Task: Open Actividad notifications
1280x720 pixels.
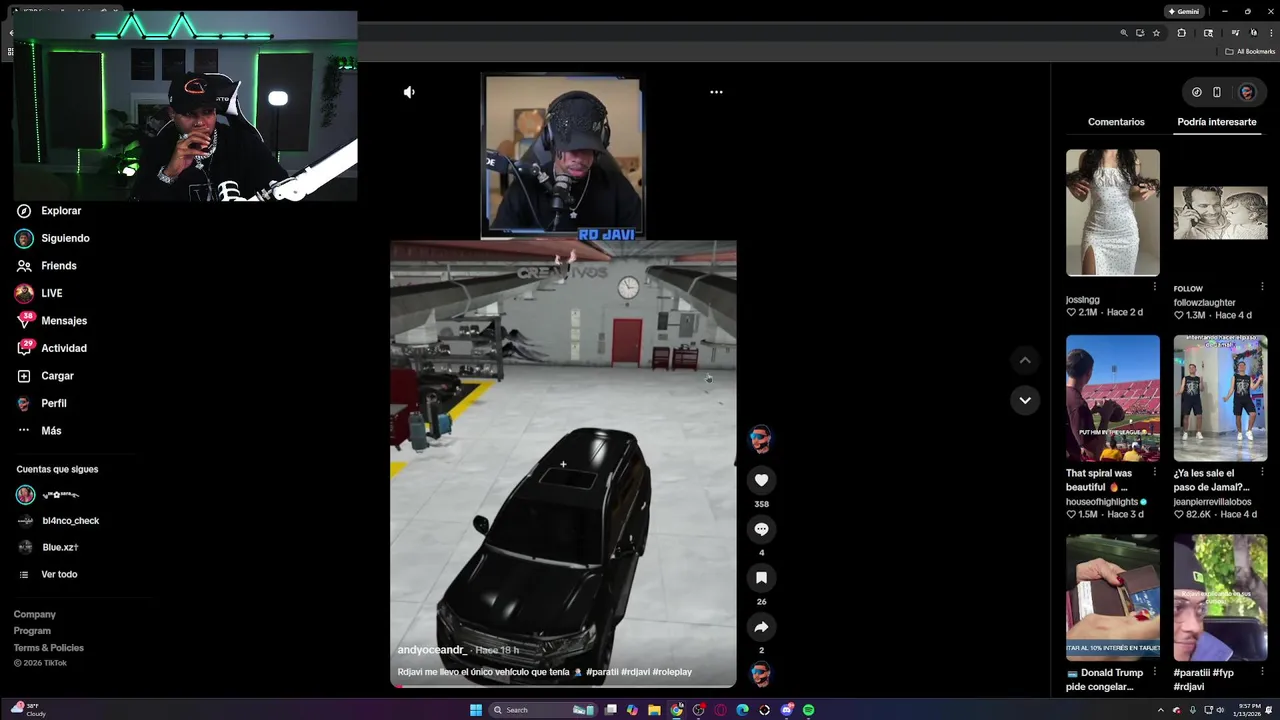Action: click(52, 348)
